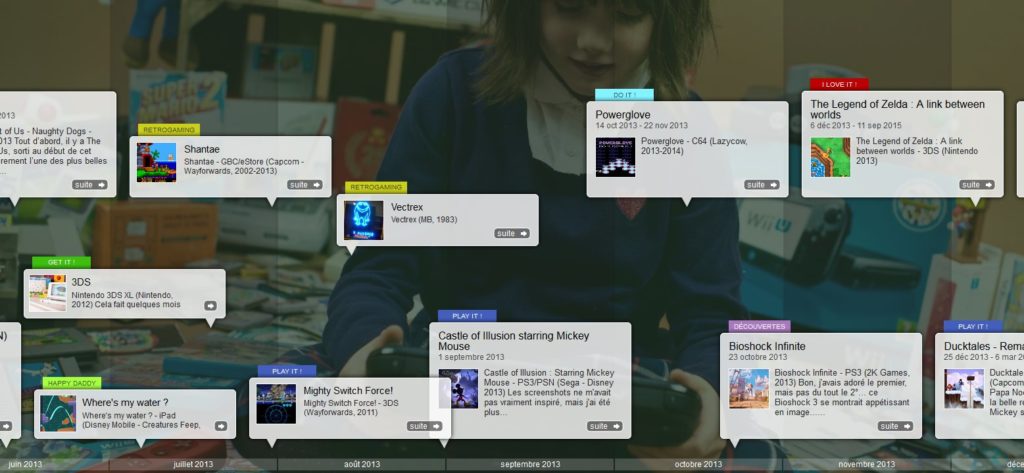The width and height of the screenshot is (1024, 473).
Task: Open the Mighty Switch Force! thumbnail
Action: [276, 404]
